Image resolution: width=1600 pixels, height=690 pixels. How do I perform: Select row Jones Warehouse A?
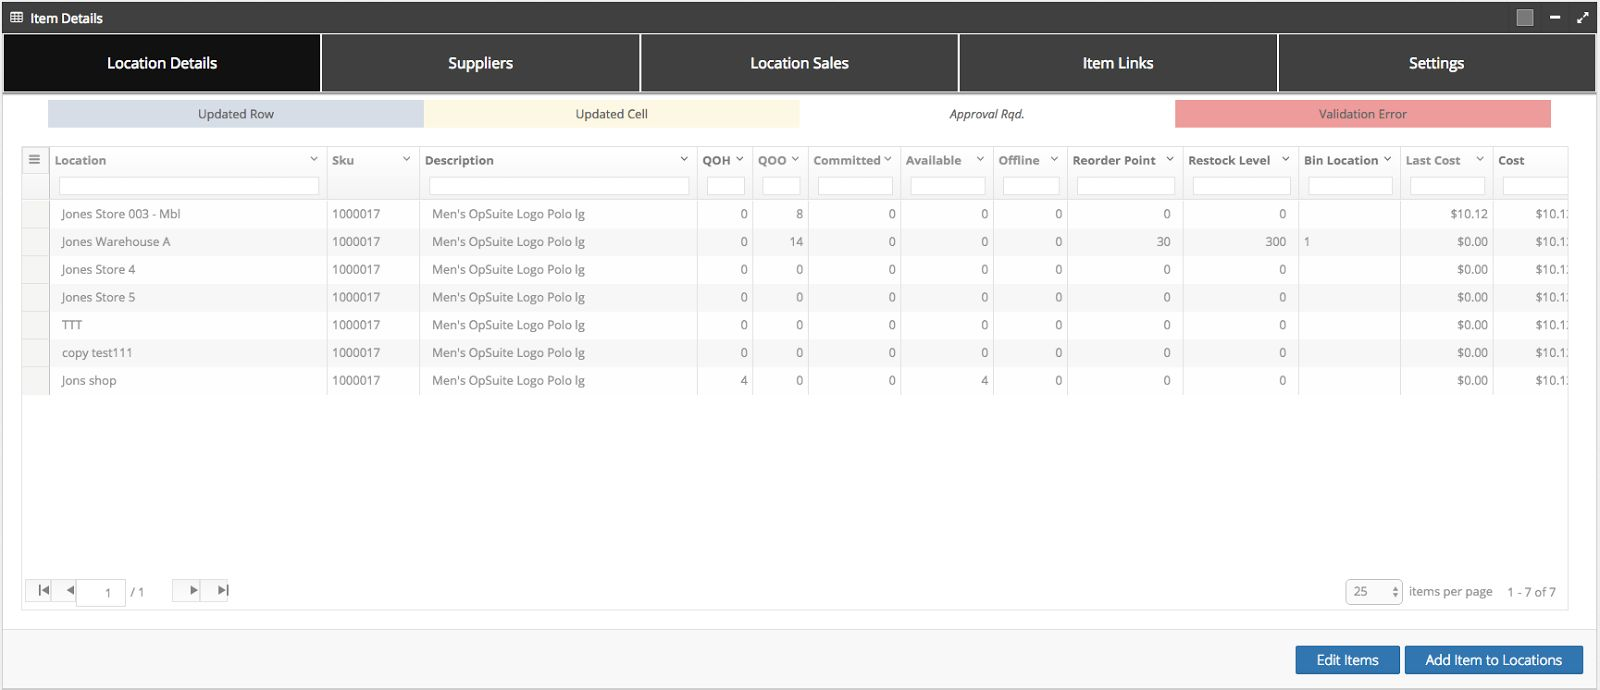click(795, 242)
